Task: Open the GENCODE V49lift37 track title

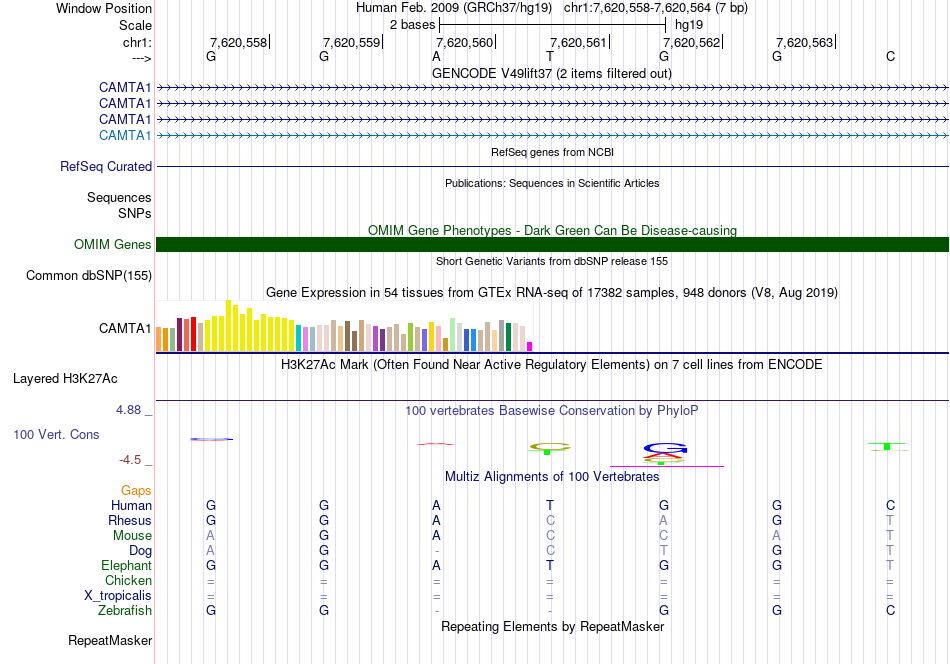Action: click(x=551, y=73)
